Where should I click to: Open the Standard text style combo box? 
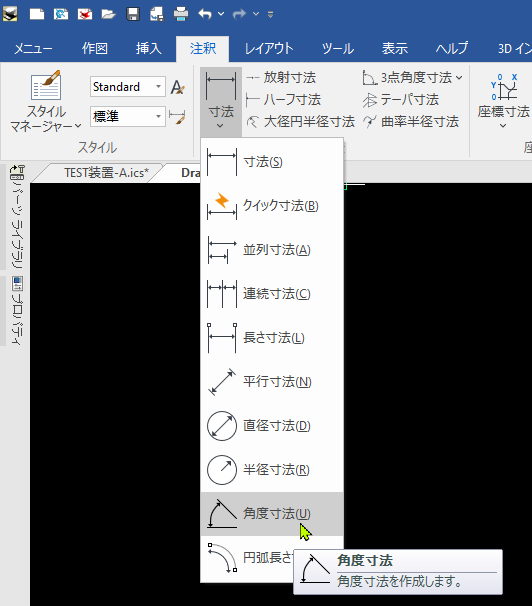coord(128,87)
